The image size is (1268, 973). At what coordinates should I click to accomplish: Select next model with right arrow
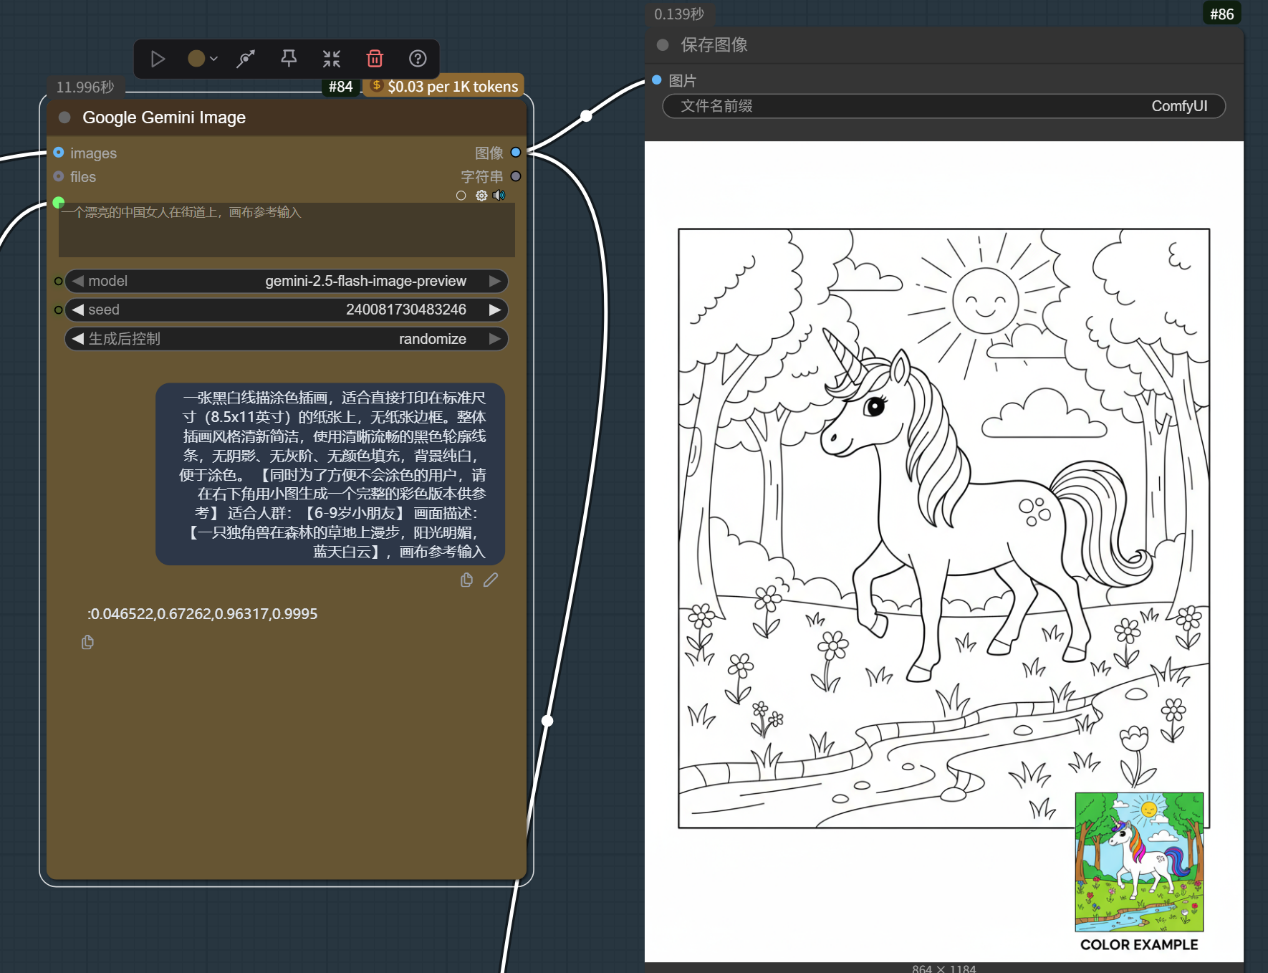pyautogui.click(x=495, y=281)
